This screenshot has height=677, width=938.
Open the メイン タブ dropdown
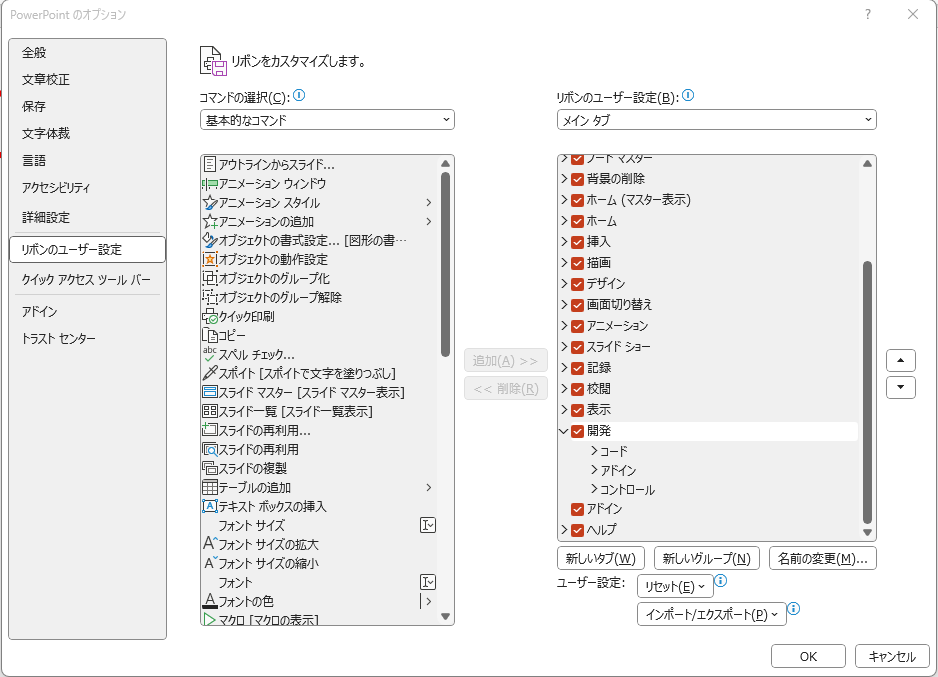(716, 120)
